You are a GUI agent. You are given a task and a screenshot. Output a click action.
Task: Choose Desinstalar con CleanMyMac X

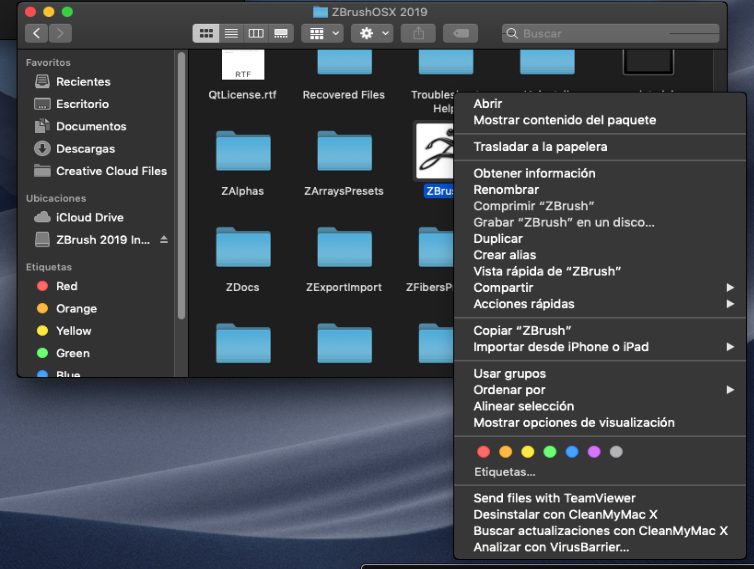[600, 515]
